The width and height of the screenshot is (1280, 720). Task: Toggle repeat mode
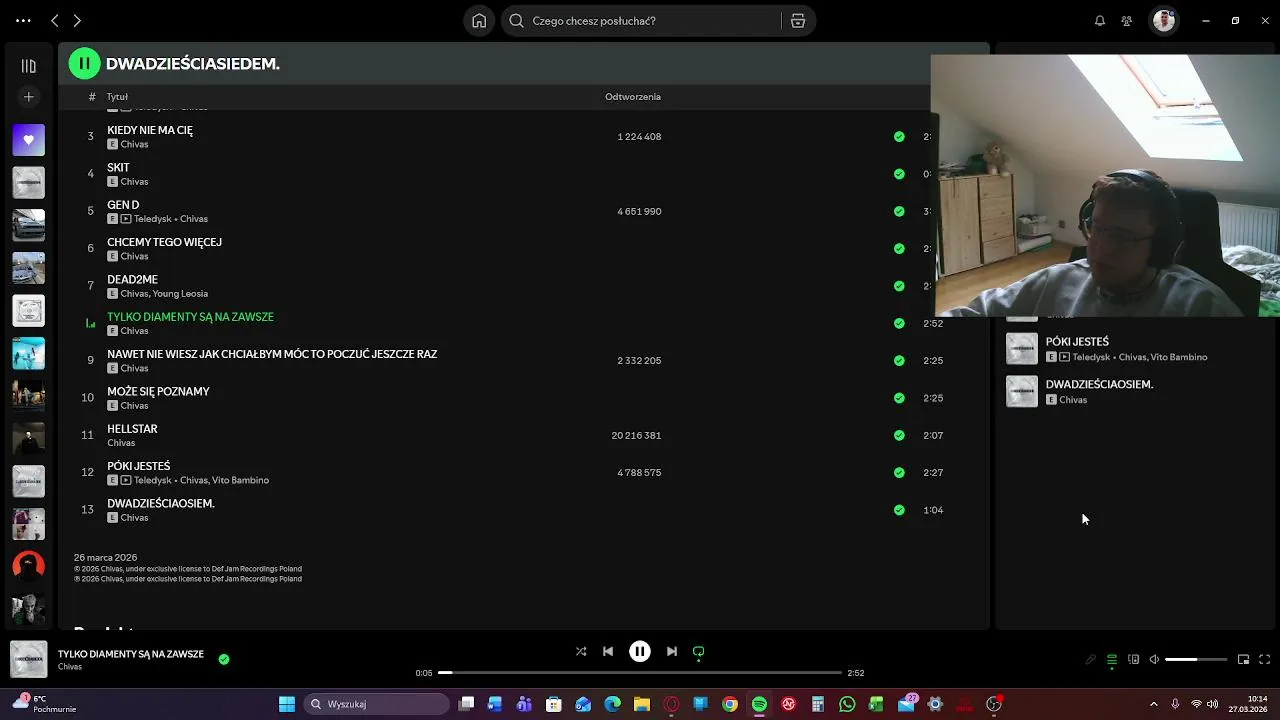pyautogui.click(x=699, y=651)
